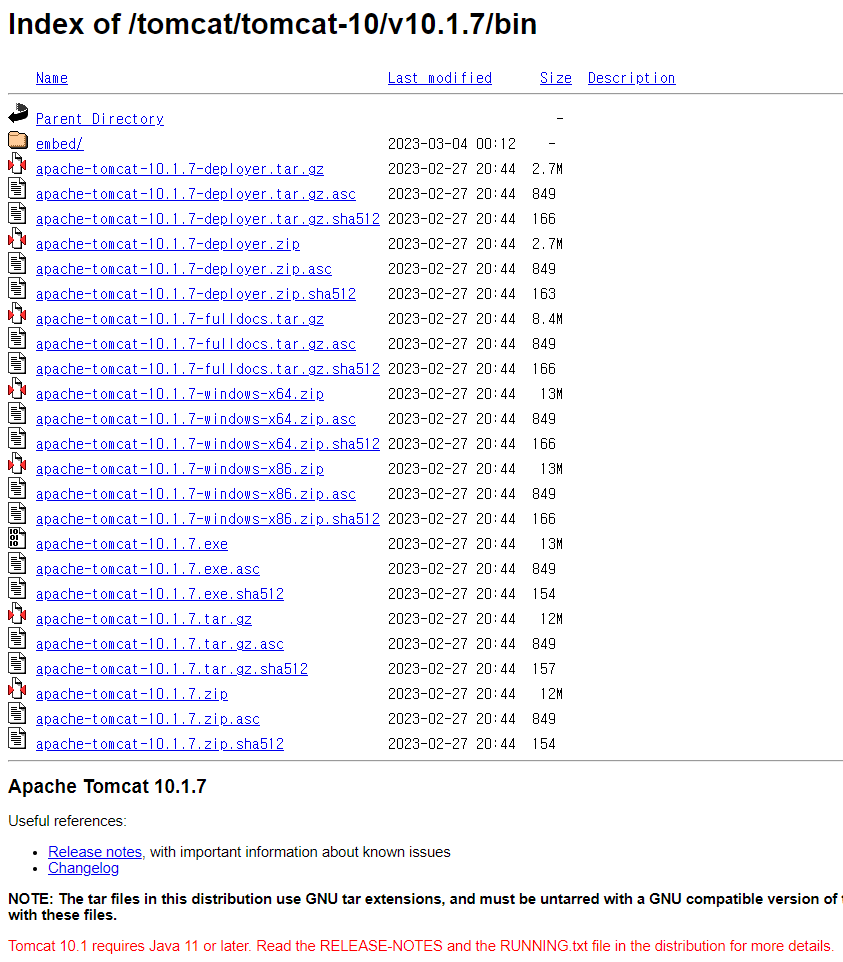Image resolution: width=843 pixels, height=962 pixels.
Task: Click the file icon beside apache-tomcat-10.1.7.tar.gz.sha512
Action: click(17, 664)
